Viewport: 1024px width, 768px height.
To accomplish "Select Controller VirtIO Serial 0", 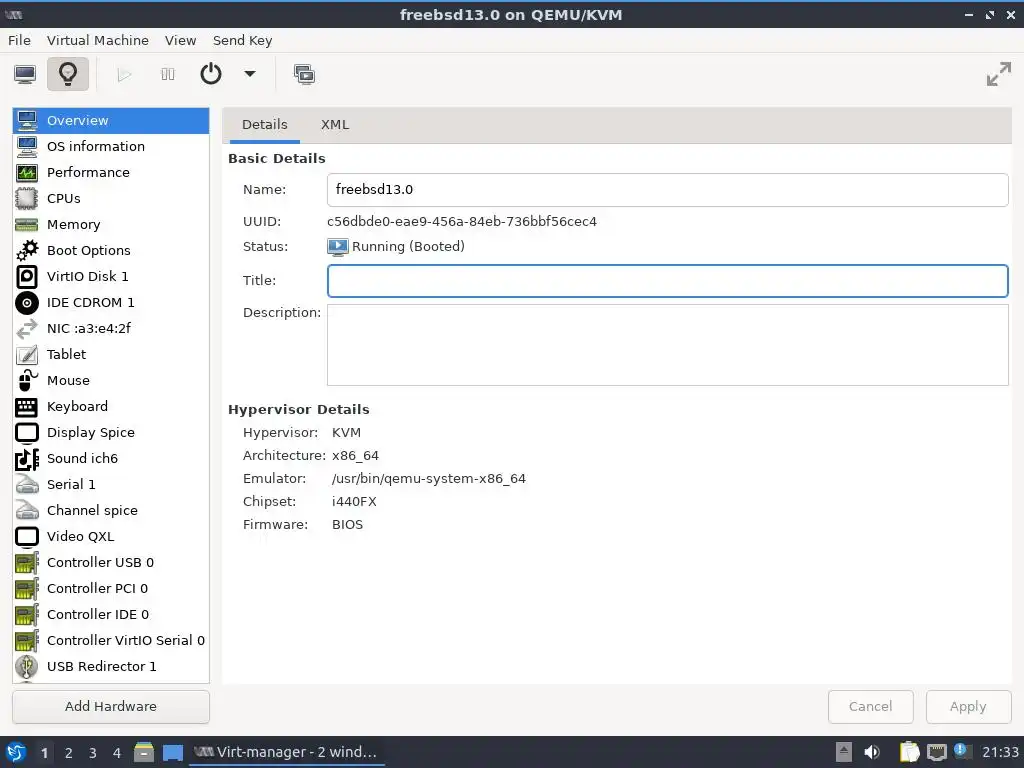I will click(x=111, y=641).
